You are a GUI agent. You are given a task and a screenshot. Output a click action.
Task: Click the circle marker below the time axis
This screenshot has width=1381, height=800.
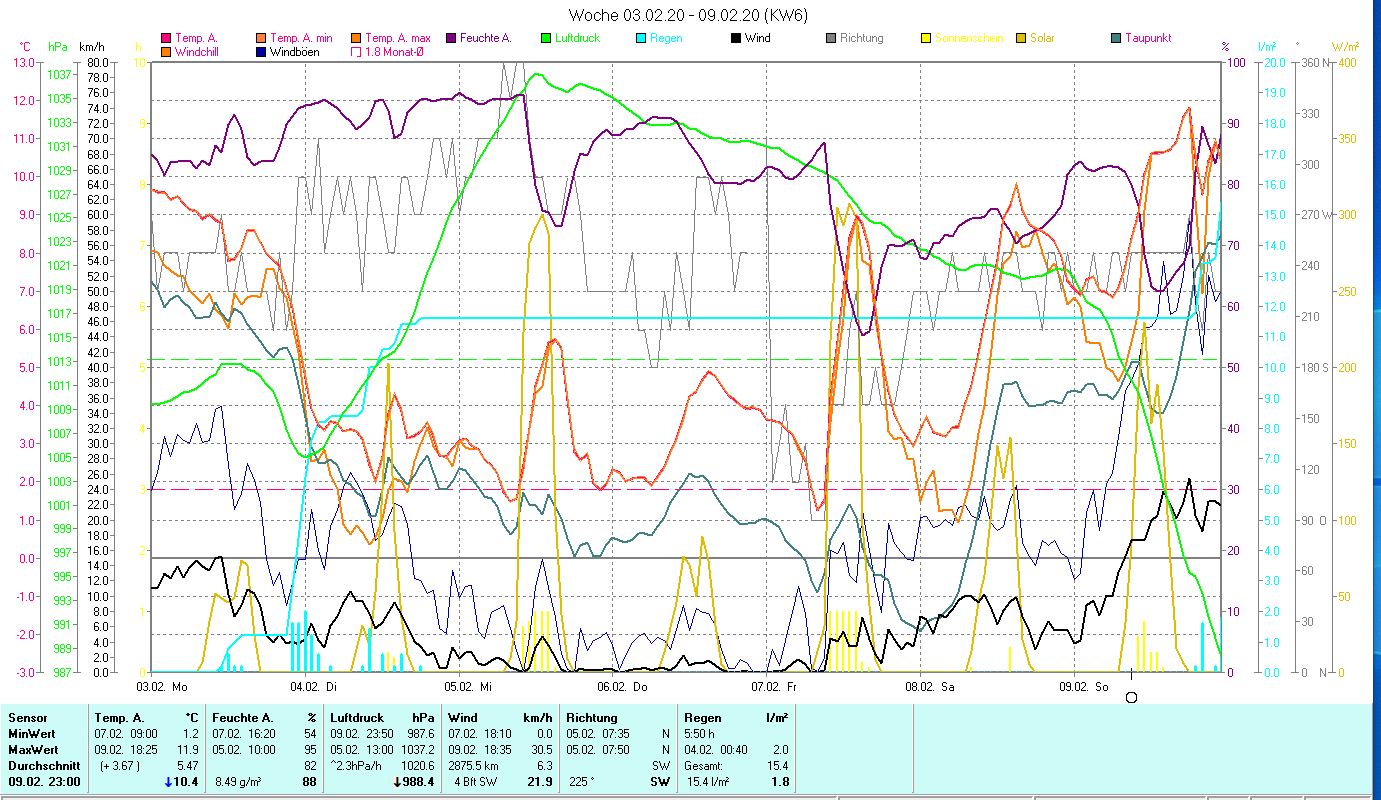[1131, 697]
